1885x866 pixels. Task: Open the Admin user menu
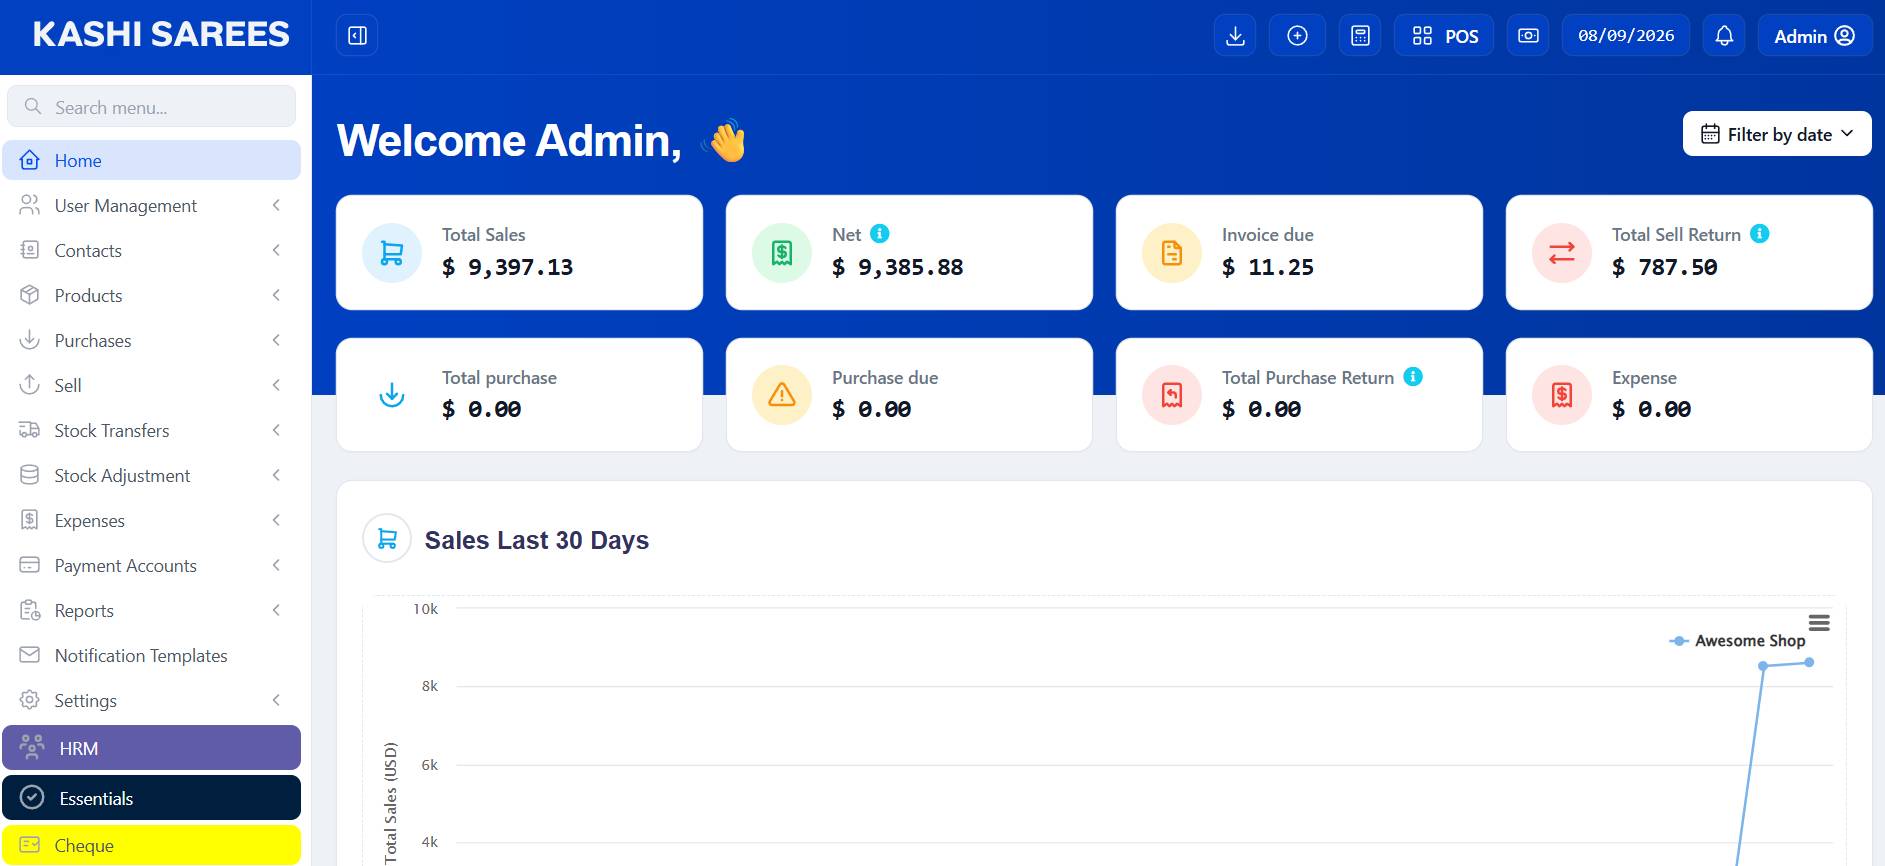[1814, 36]
